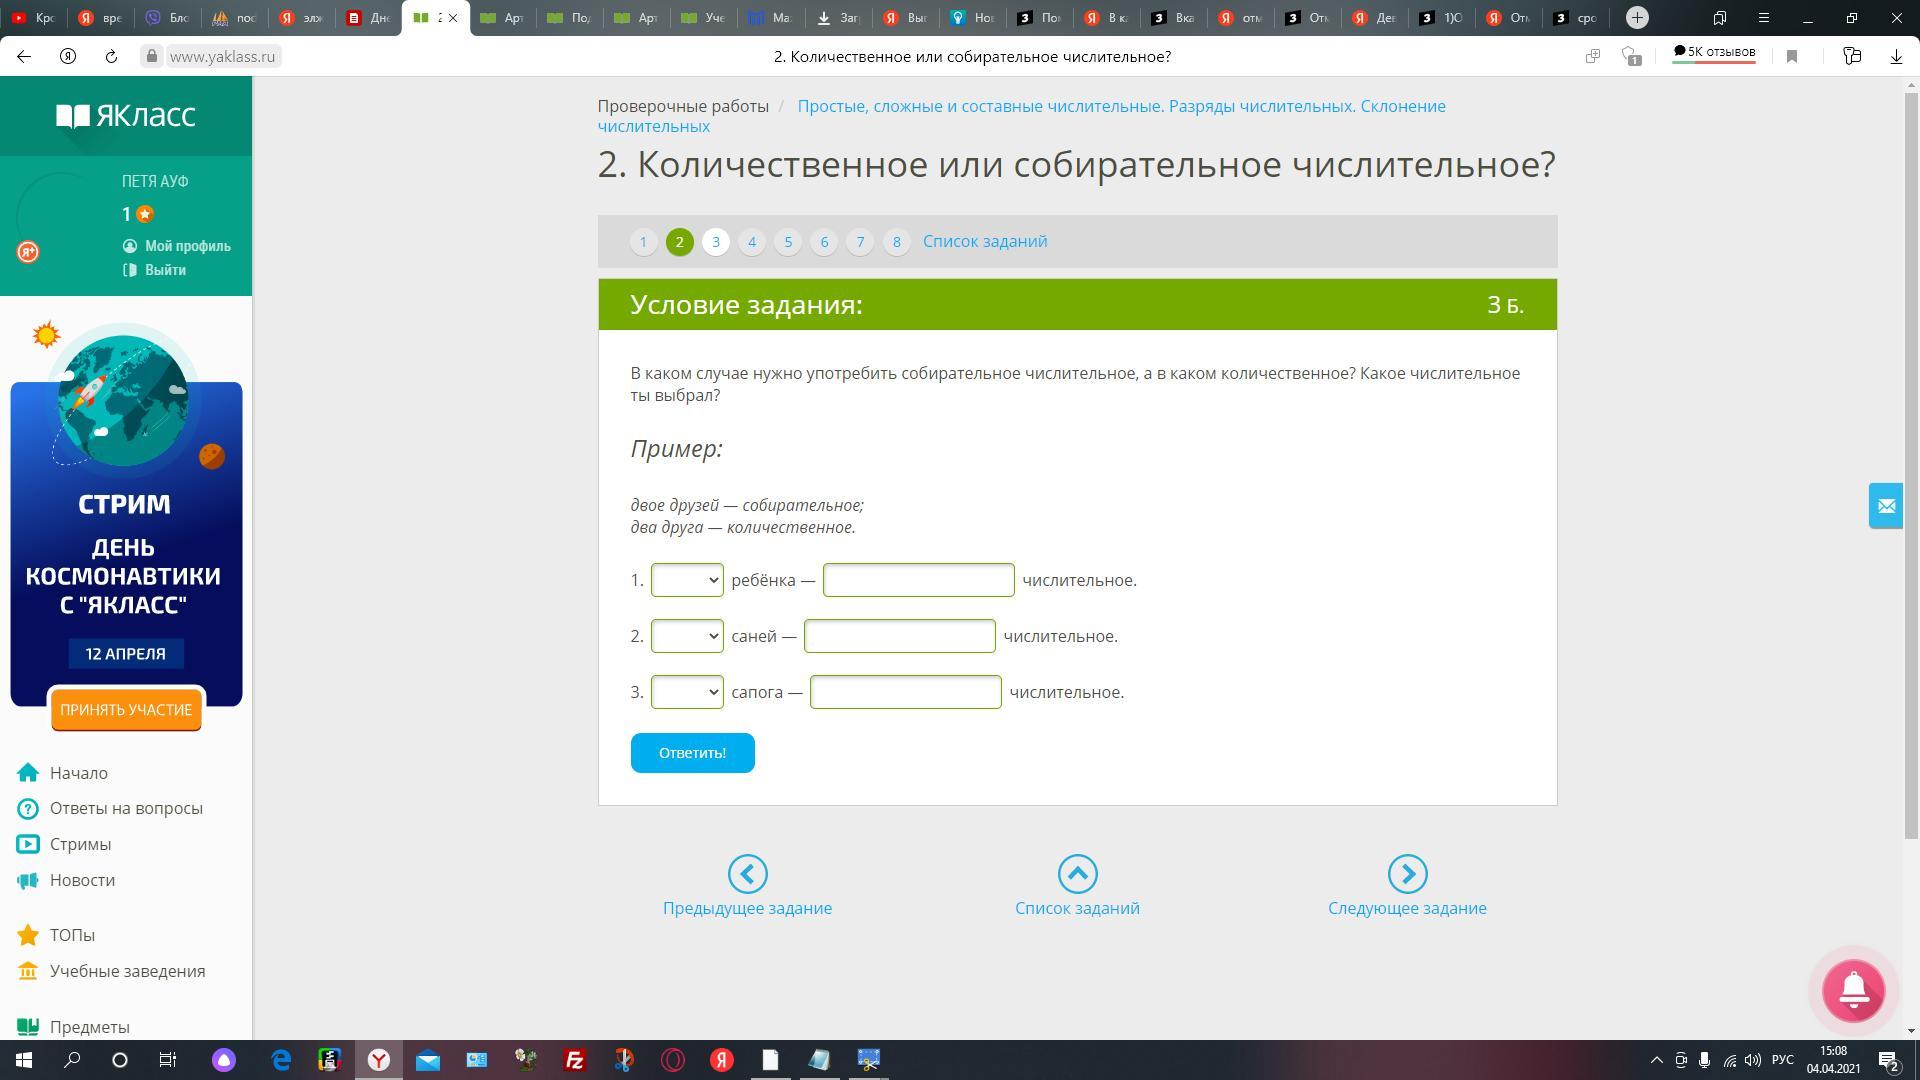
Task: Click the pink notification bell icon
Action: [x=1853, y=990]
